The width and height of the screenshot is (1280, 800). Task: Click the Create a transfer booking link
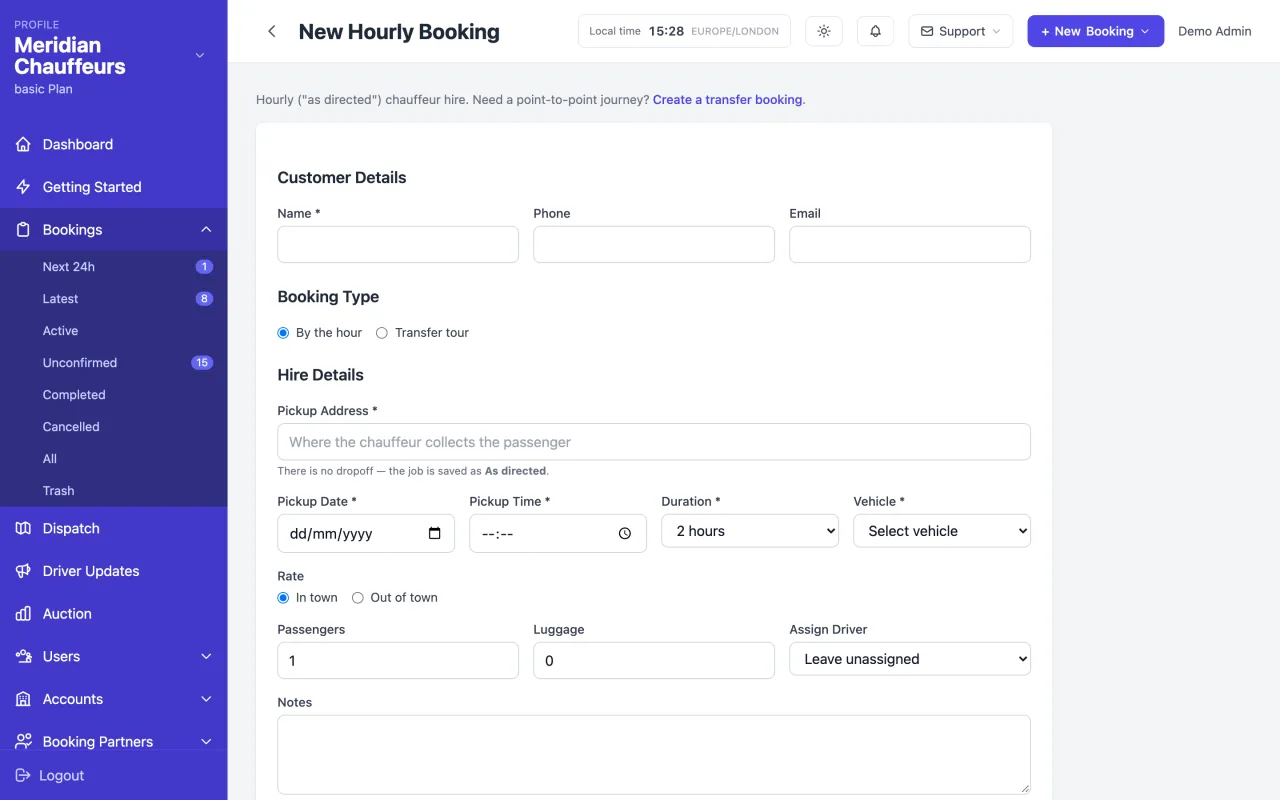[x=728, y=100]
